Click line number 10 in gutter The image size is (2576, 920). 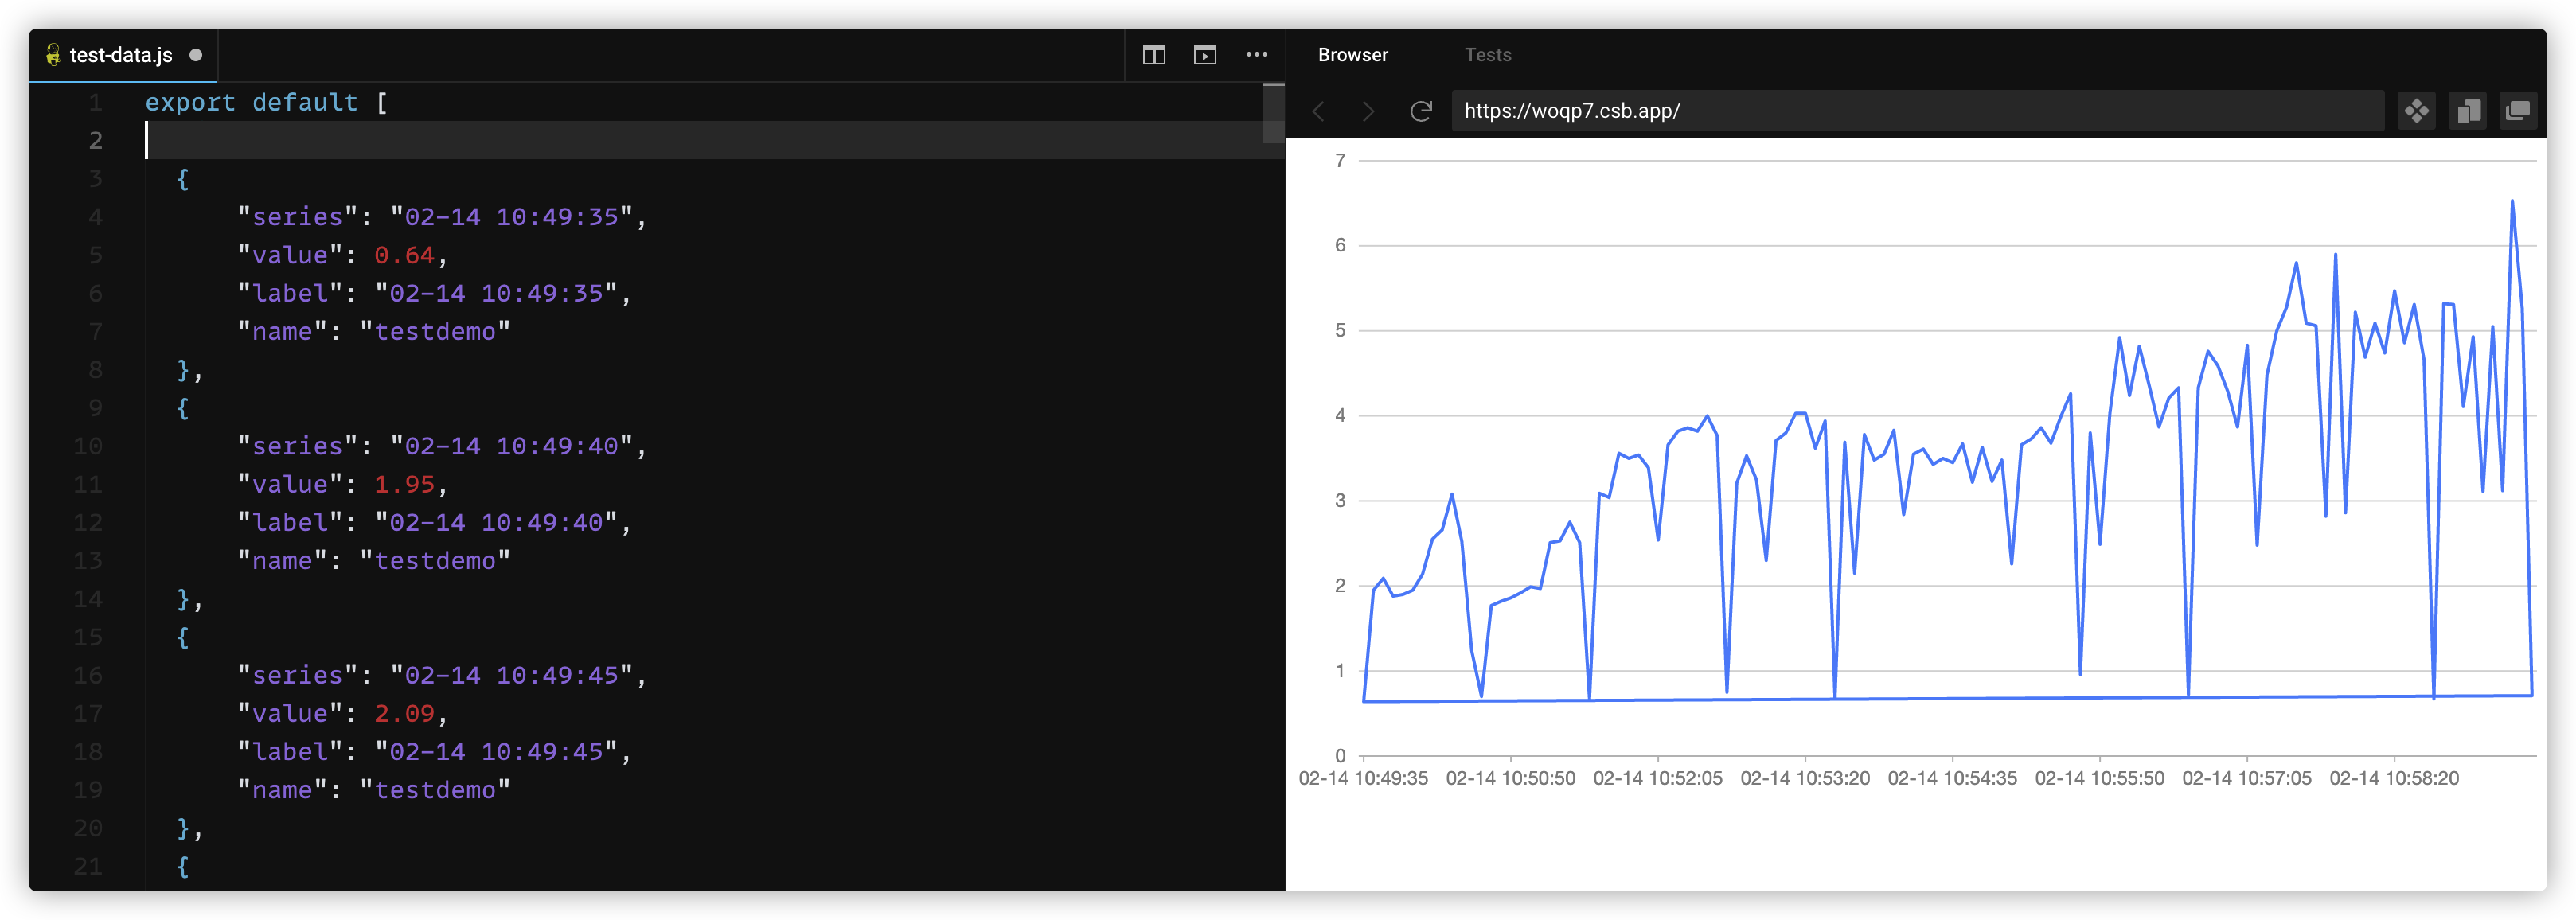(88, 447)
